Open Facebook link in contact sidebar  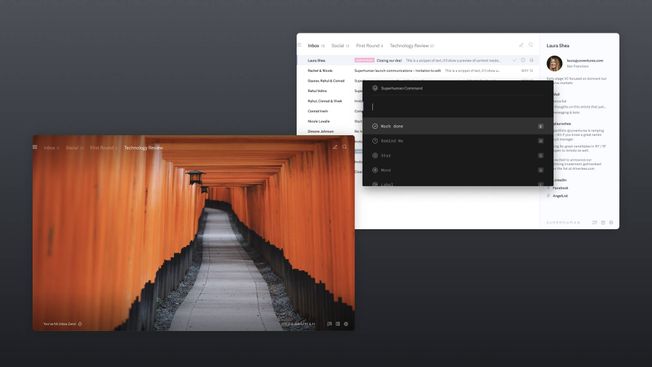[560, 188]
